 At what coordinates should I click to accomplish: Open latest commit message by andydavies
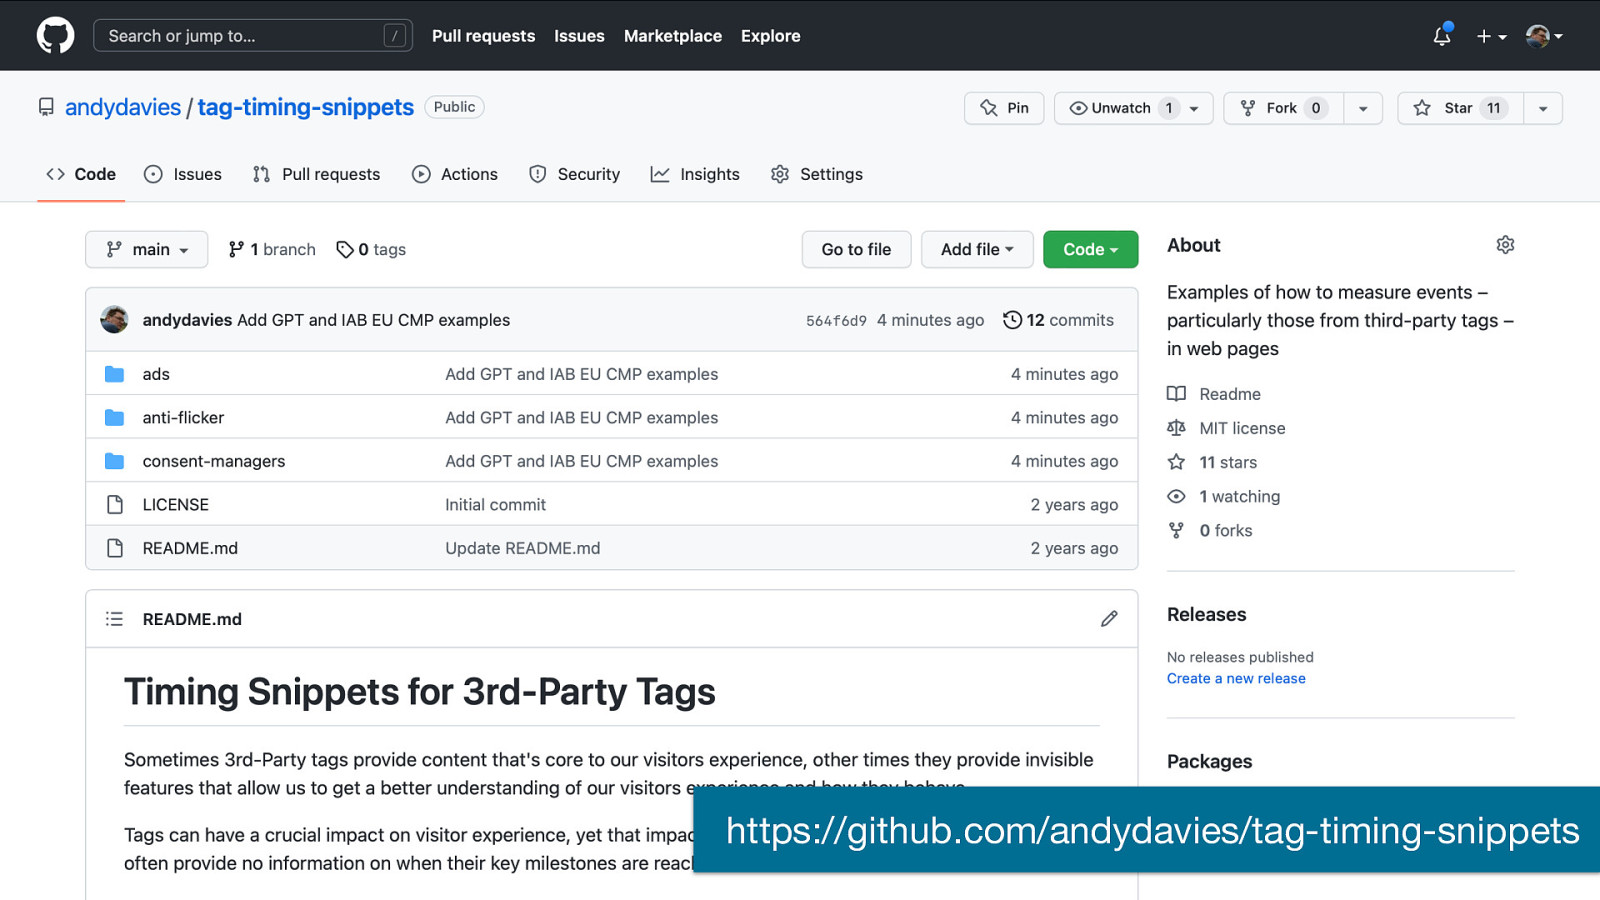[x=373, y=320]
